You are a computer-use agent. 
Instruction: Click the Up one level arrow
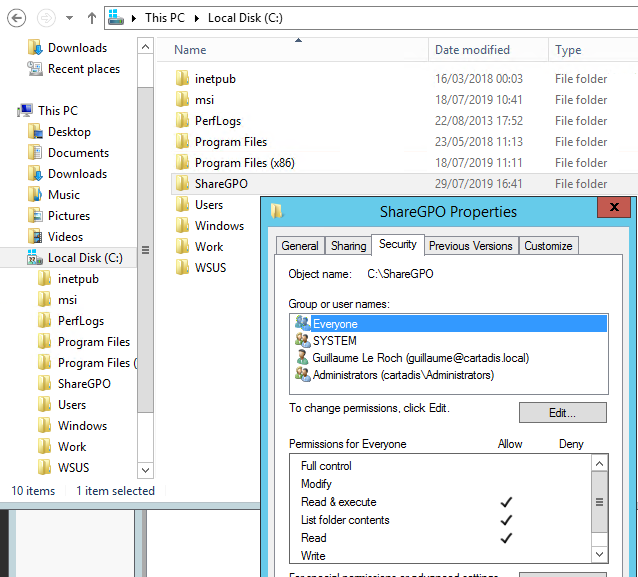(x=92, y=18)
